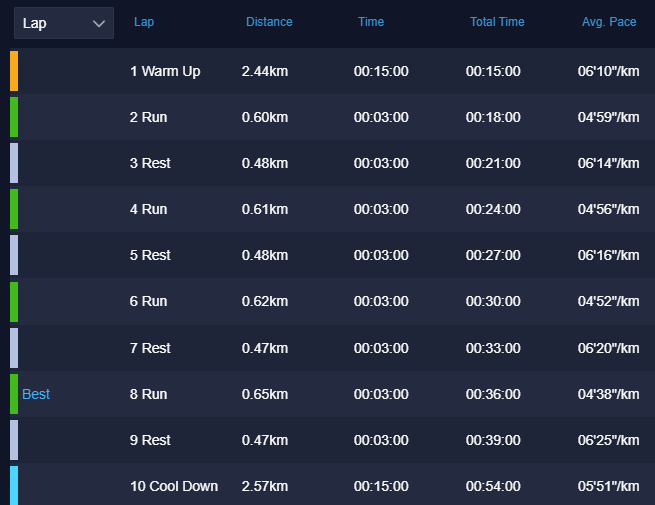
Task: Click the 00:39:00 total time cell
Action: click(x=493, y=440)
